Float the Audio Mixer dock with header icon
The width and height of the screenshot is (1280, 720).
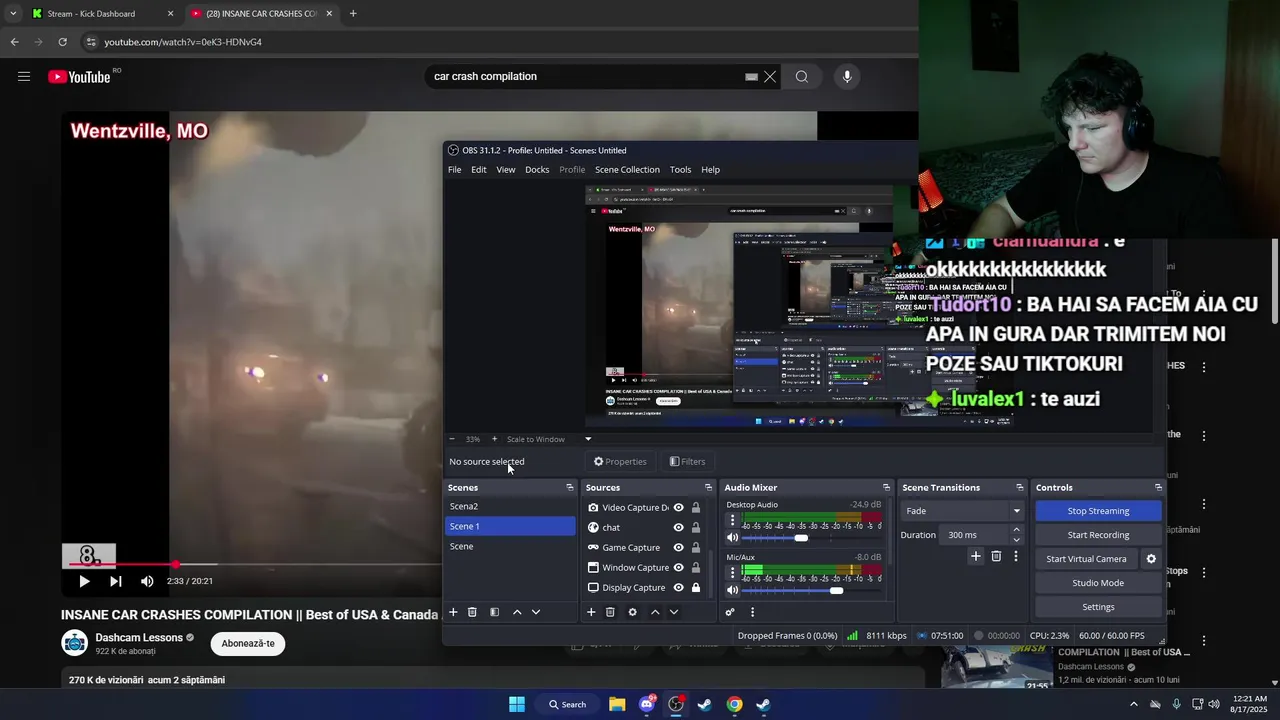click(886, 488)
